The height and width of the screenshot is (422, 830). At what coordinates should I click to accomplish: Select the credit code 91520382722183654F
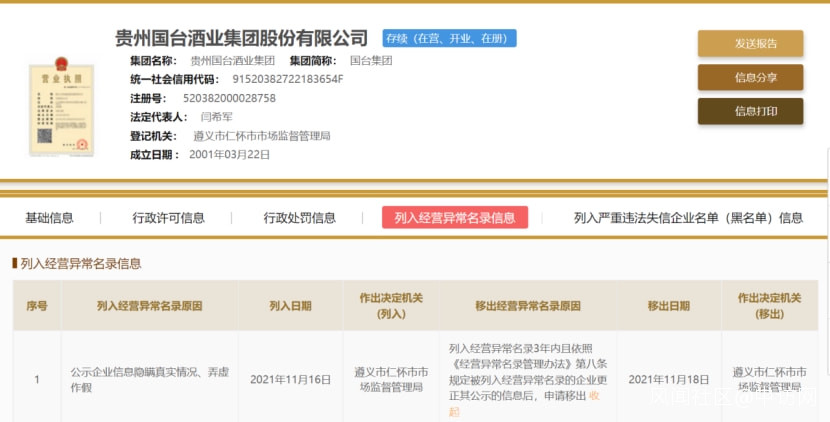(x=287, y=79)
